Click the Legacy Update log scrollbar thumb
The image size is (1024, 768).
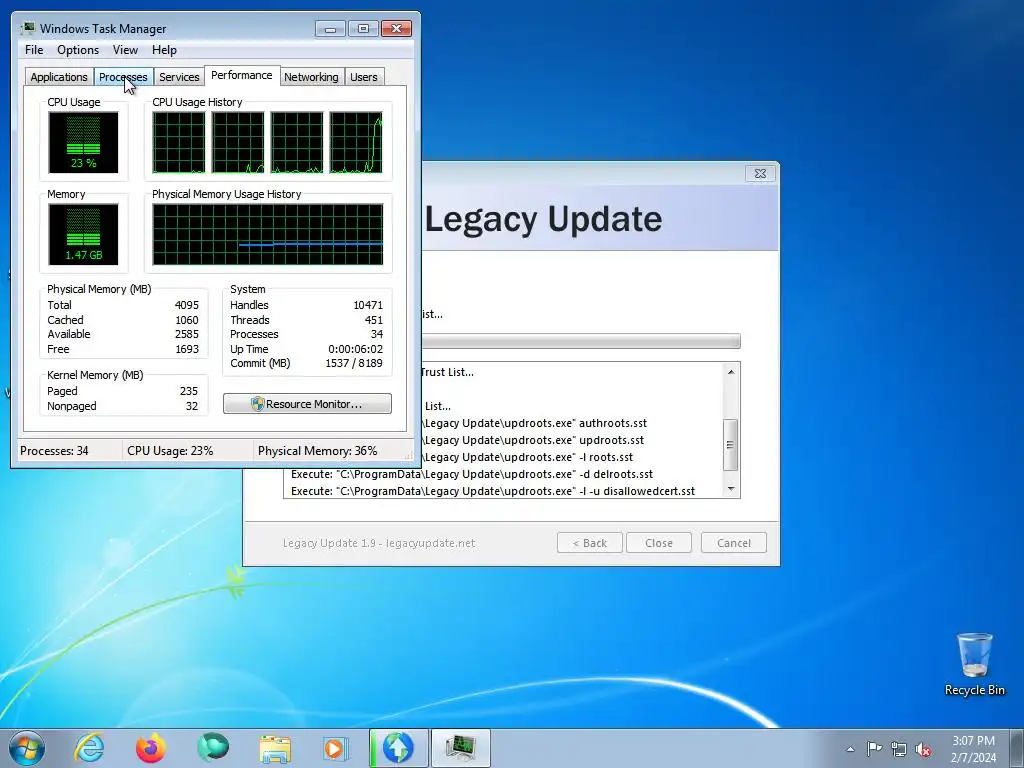click(x=731, y=445)
